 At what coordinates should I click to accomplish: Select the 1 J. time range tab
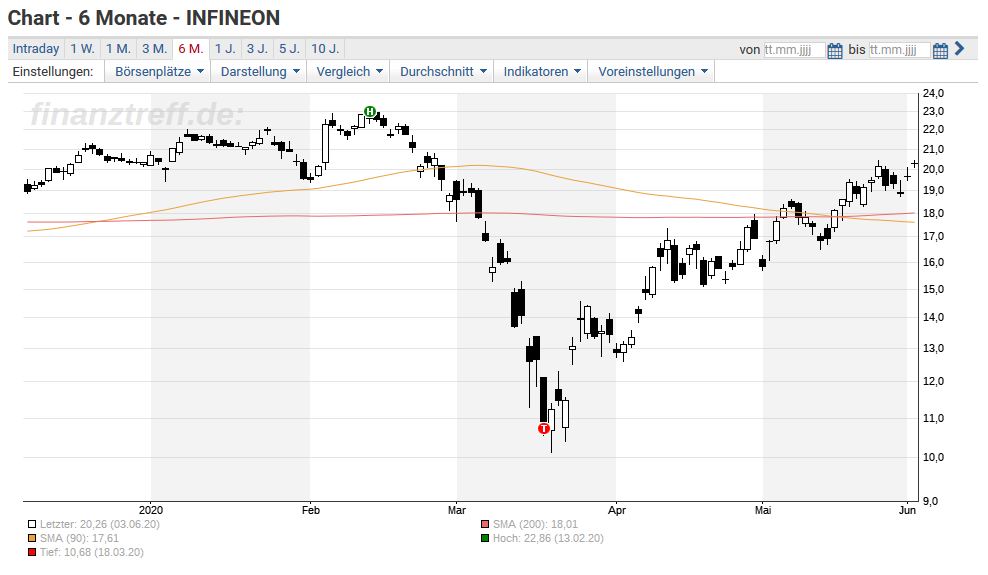click(x=225, y=49)
